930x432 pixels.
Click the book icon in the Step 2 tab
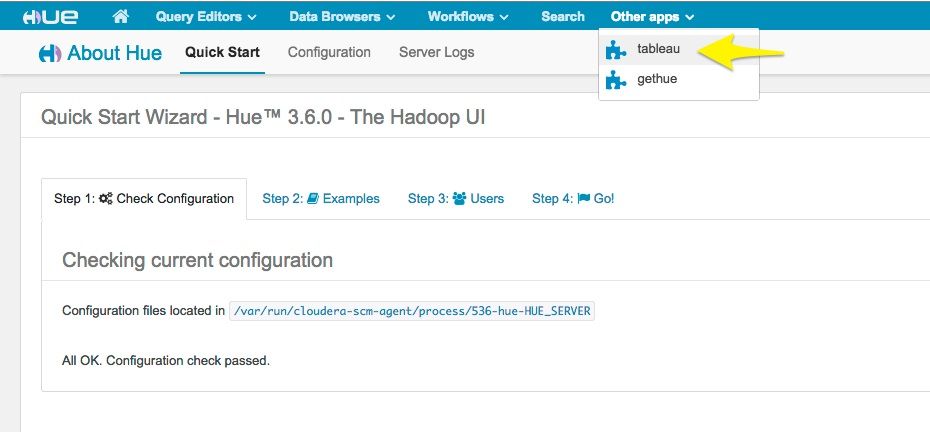tap(313, 199)
